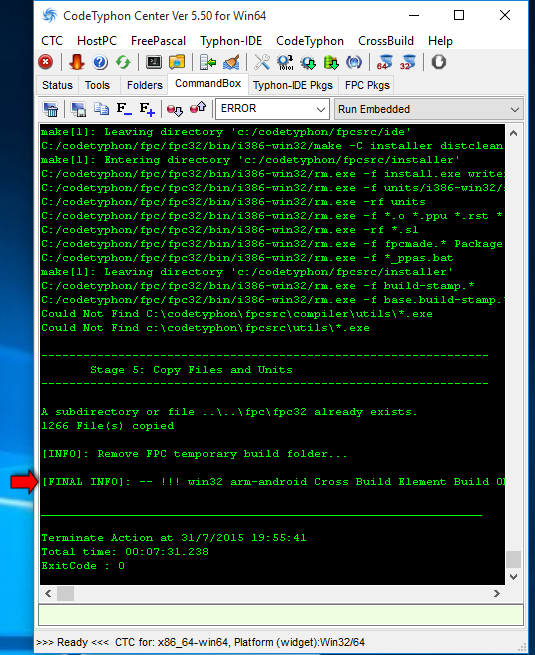Screen dimensions: 535x655
Task: Switch to the Folders tab
Action: pyautogui.click(x=145, y=85)
